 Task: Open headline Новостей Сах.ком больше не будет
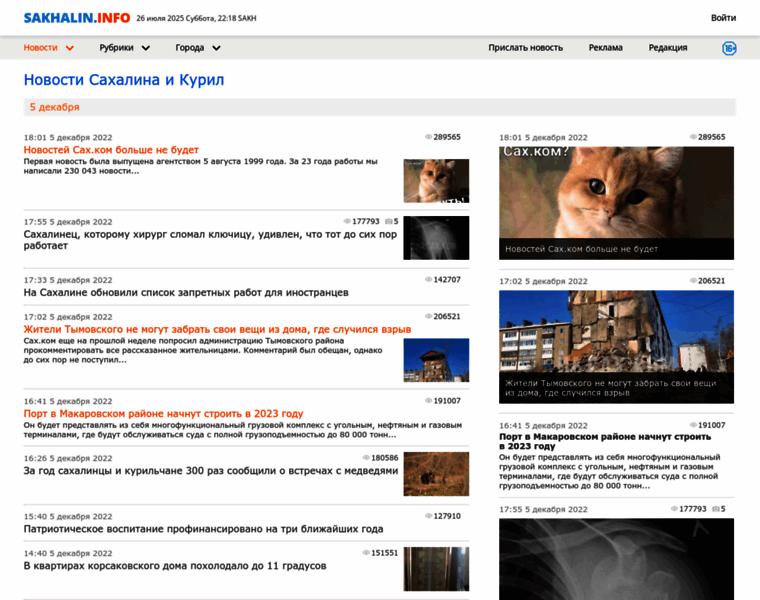click(x=111, y=150)
